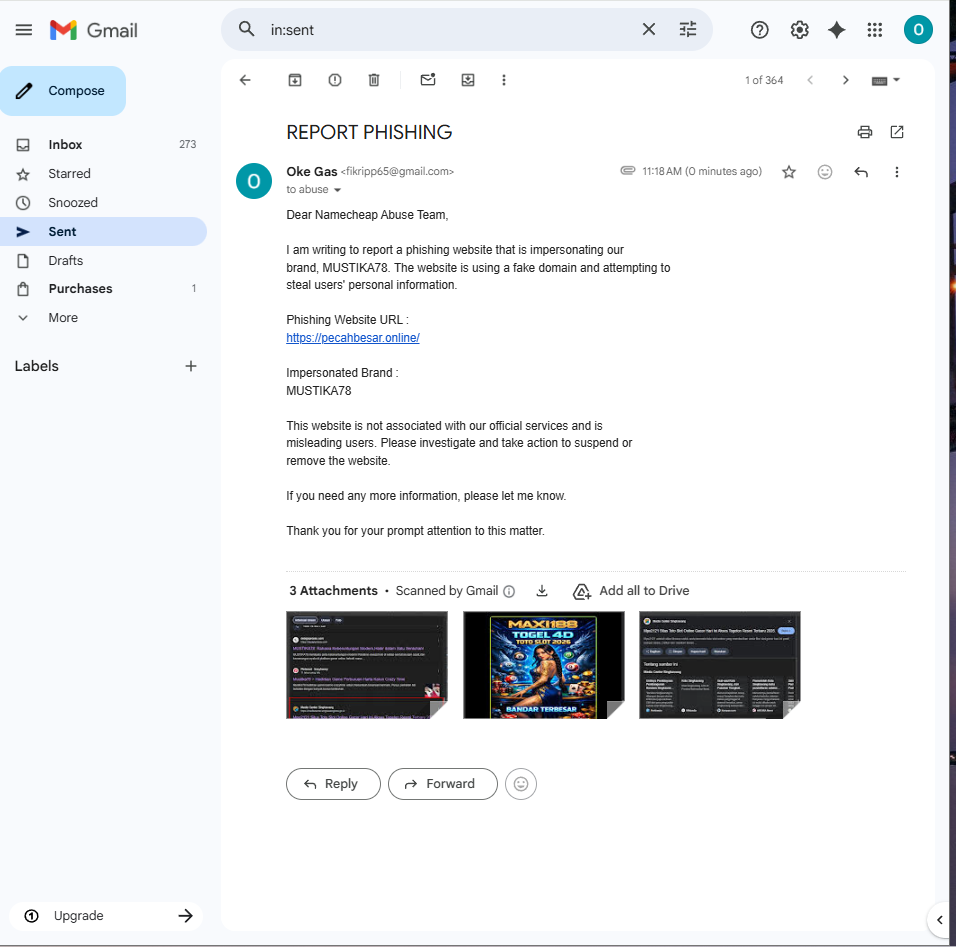Open the Google account avatar
This screenshot has height=947, width=956.
918,30
